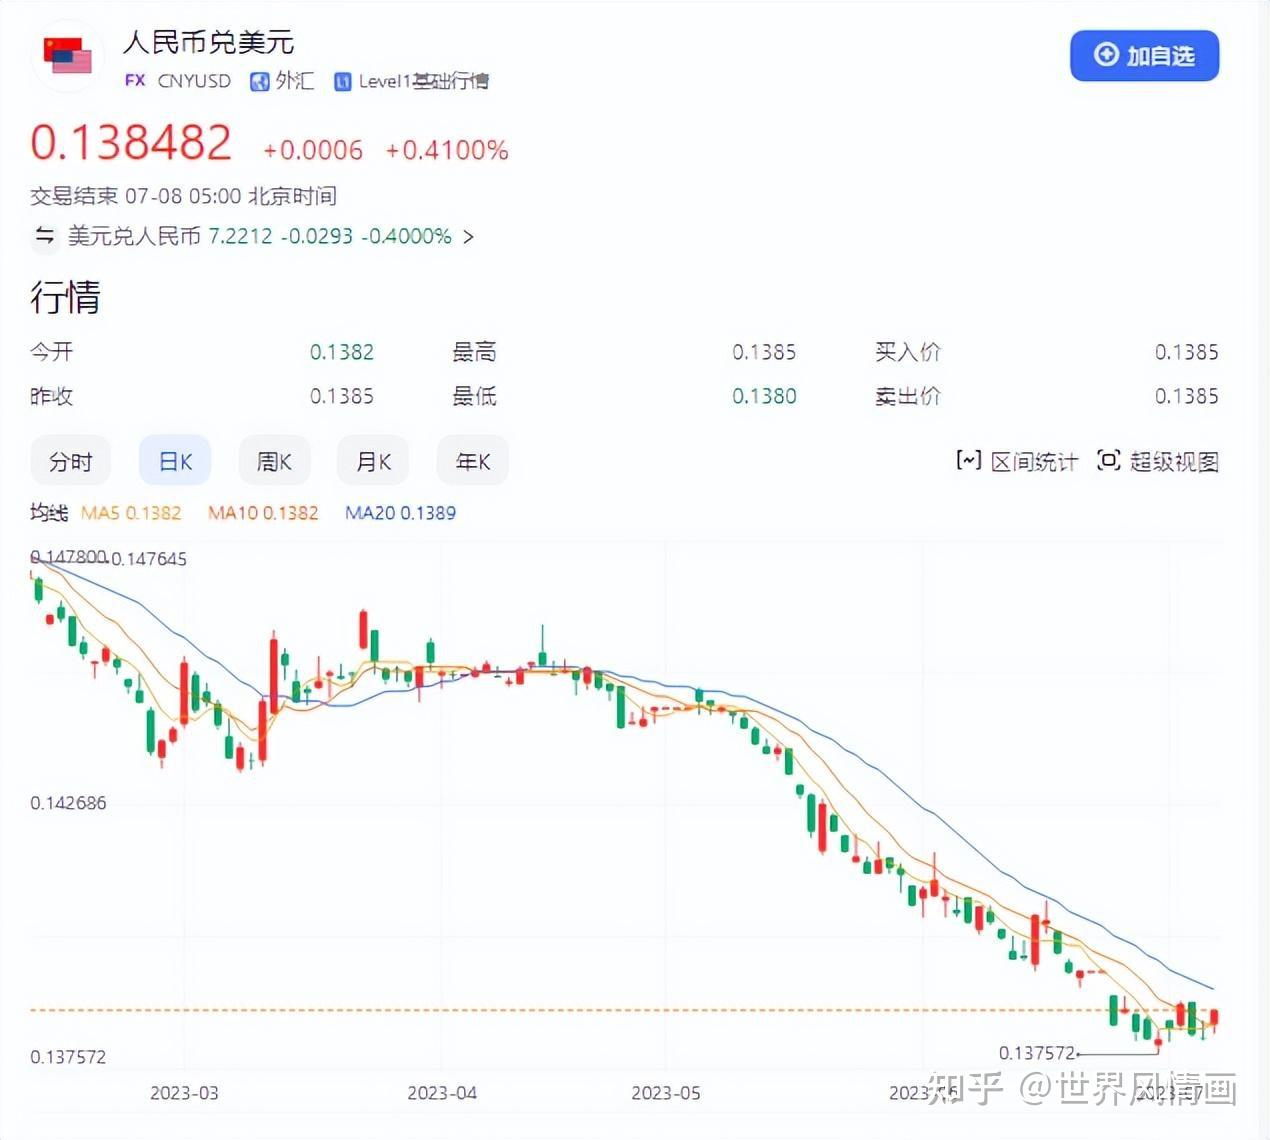Click the L1 Level1基础行情 icon
Image resolution: width=1270 pixels, height=1140 pixels.
343,81
